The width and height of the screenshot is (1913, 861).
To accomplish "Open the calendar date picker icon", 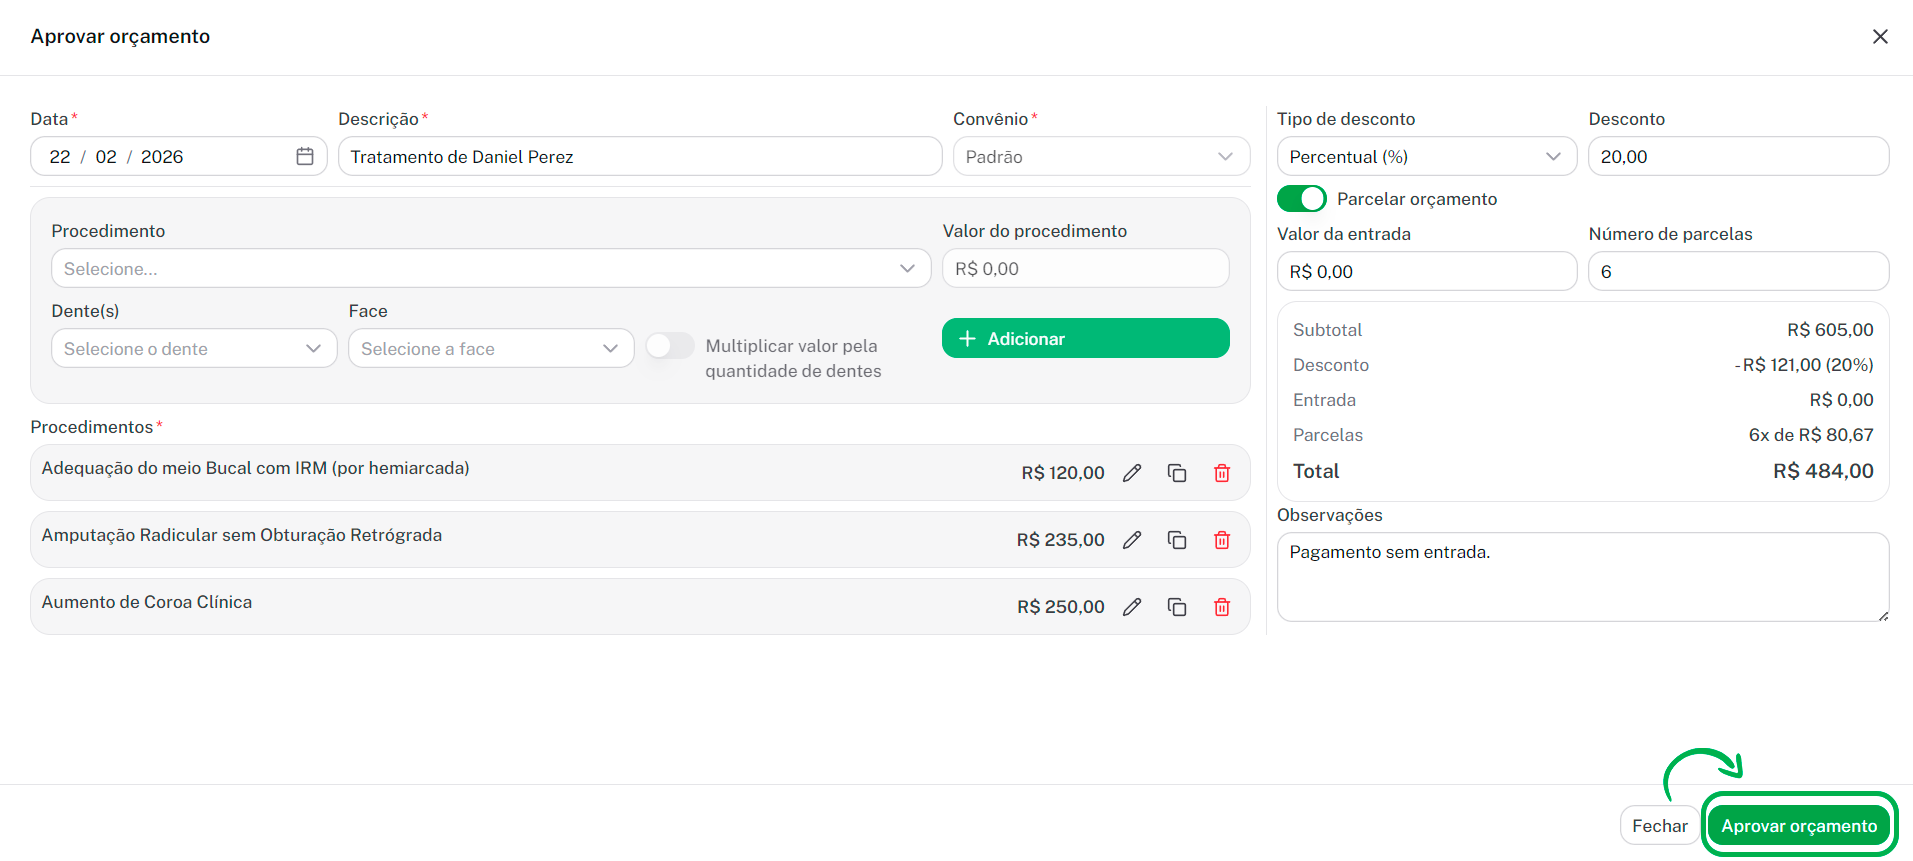I will 305,157.
